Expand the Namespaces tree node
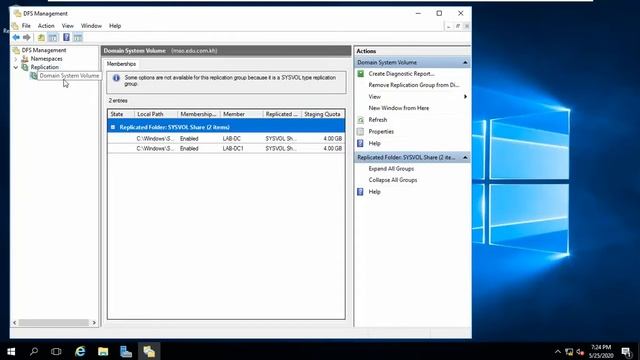This screenshot has width=640, height=360. (x=16, y=59)
